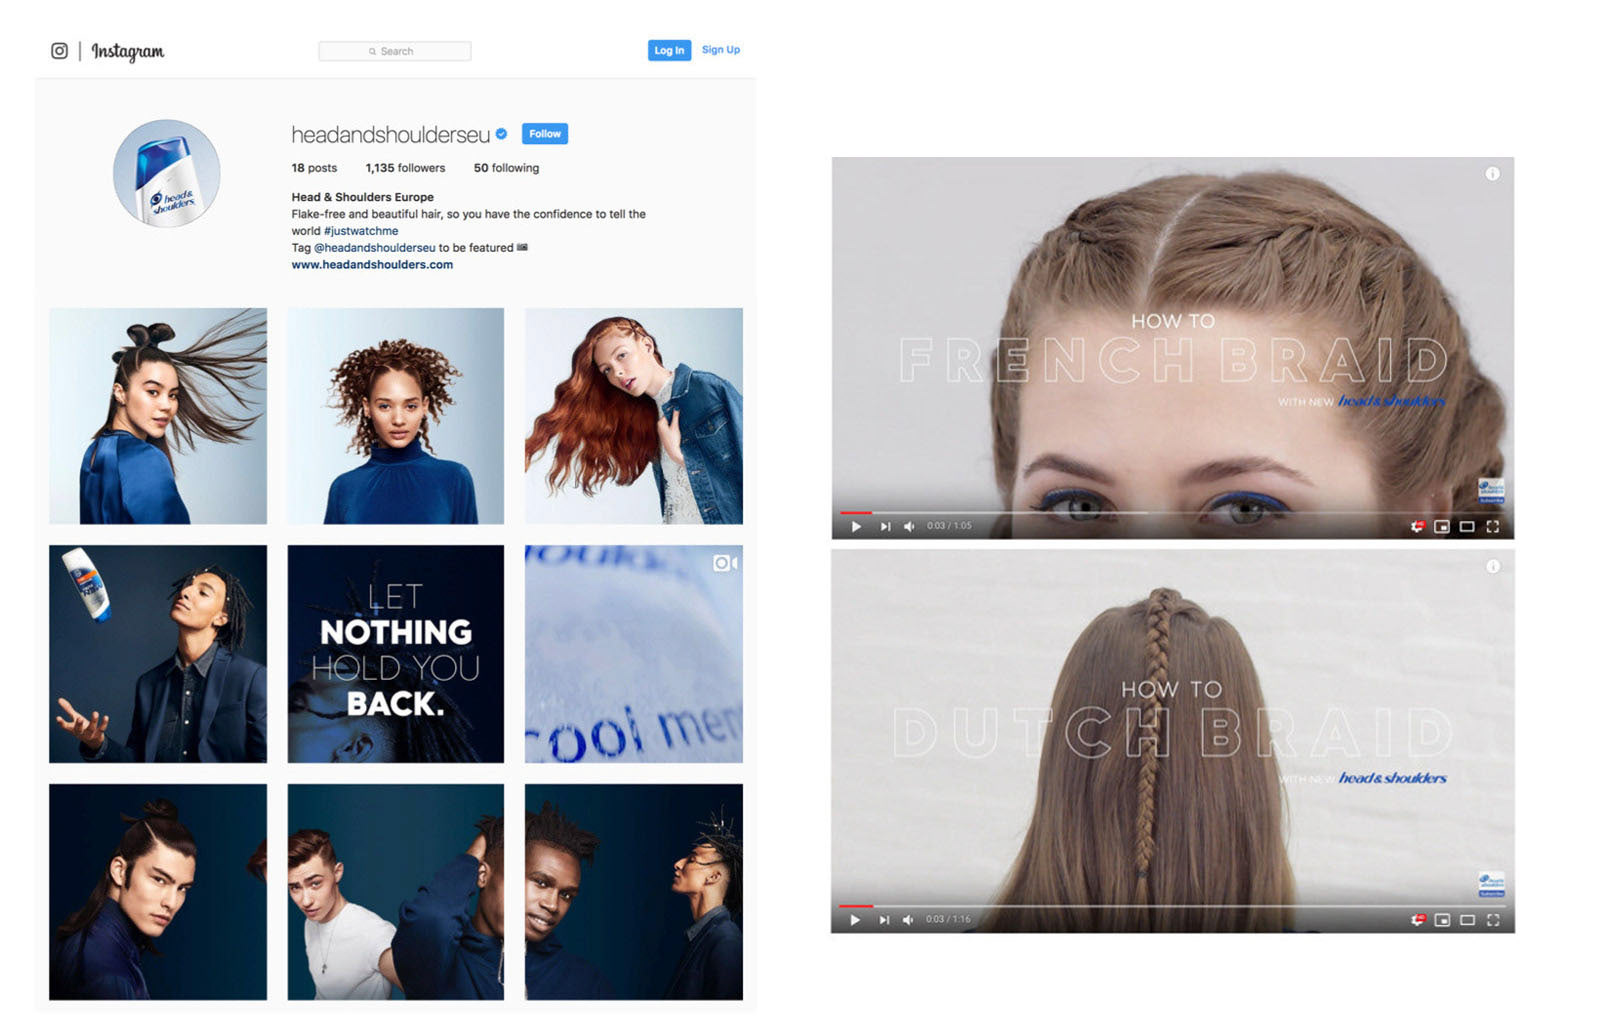
Task: Focus the Instagram Search field
Action: point(395,51)
